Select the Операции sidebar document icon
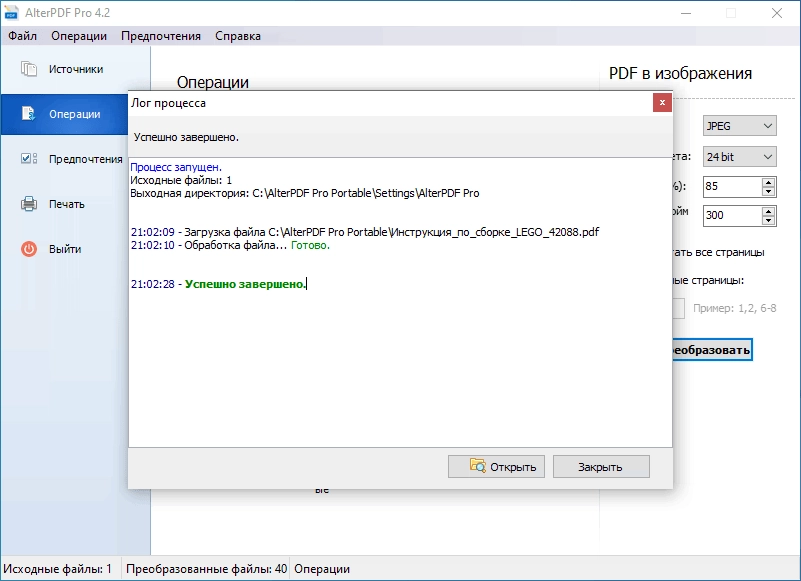Image resolution: width=801 pixels, height=581 pixels. (29, 113)
